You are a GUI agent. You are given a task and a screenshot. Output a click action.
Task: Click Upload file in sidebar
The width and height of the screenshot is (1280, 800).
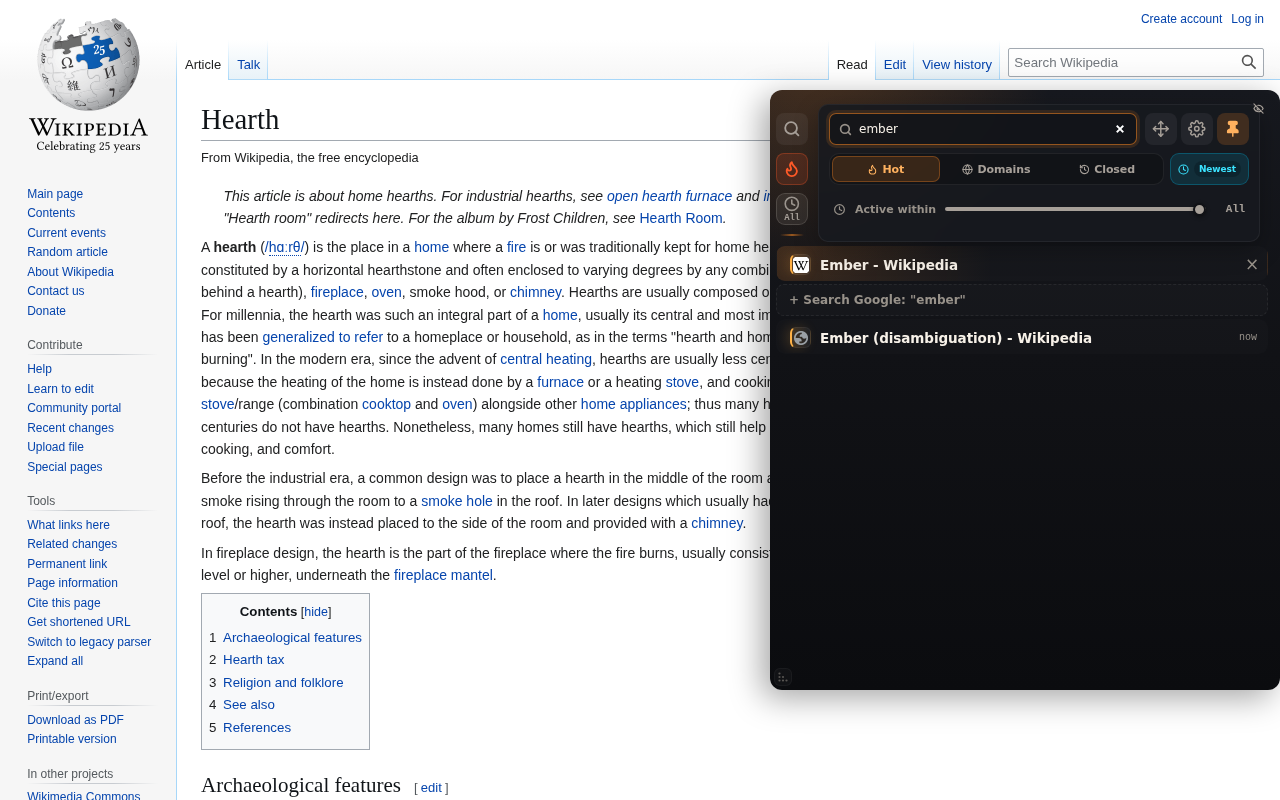coord(55,447)
